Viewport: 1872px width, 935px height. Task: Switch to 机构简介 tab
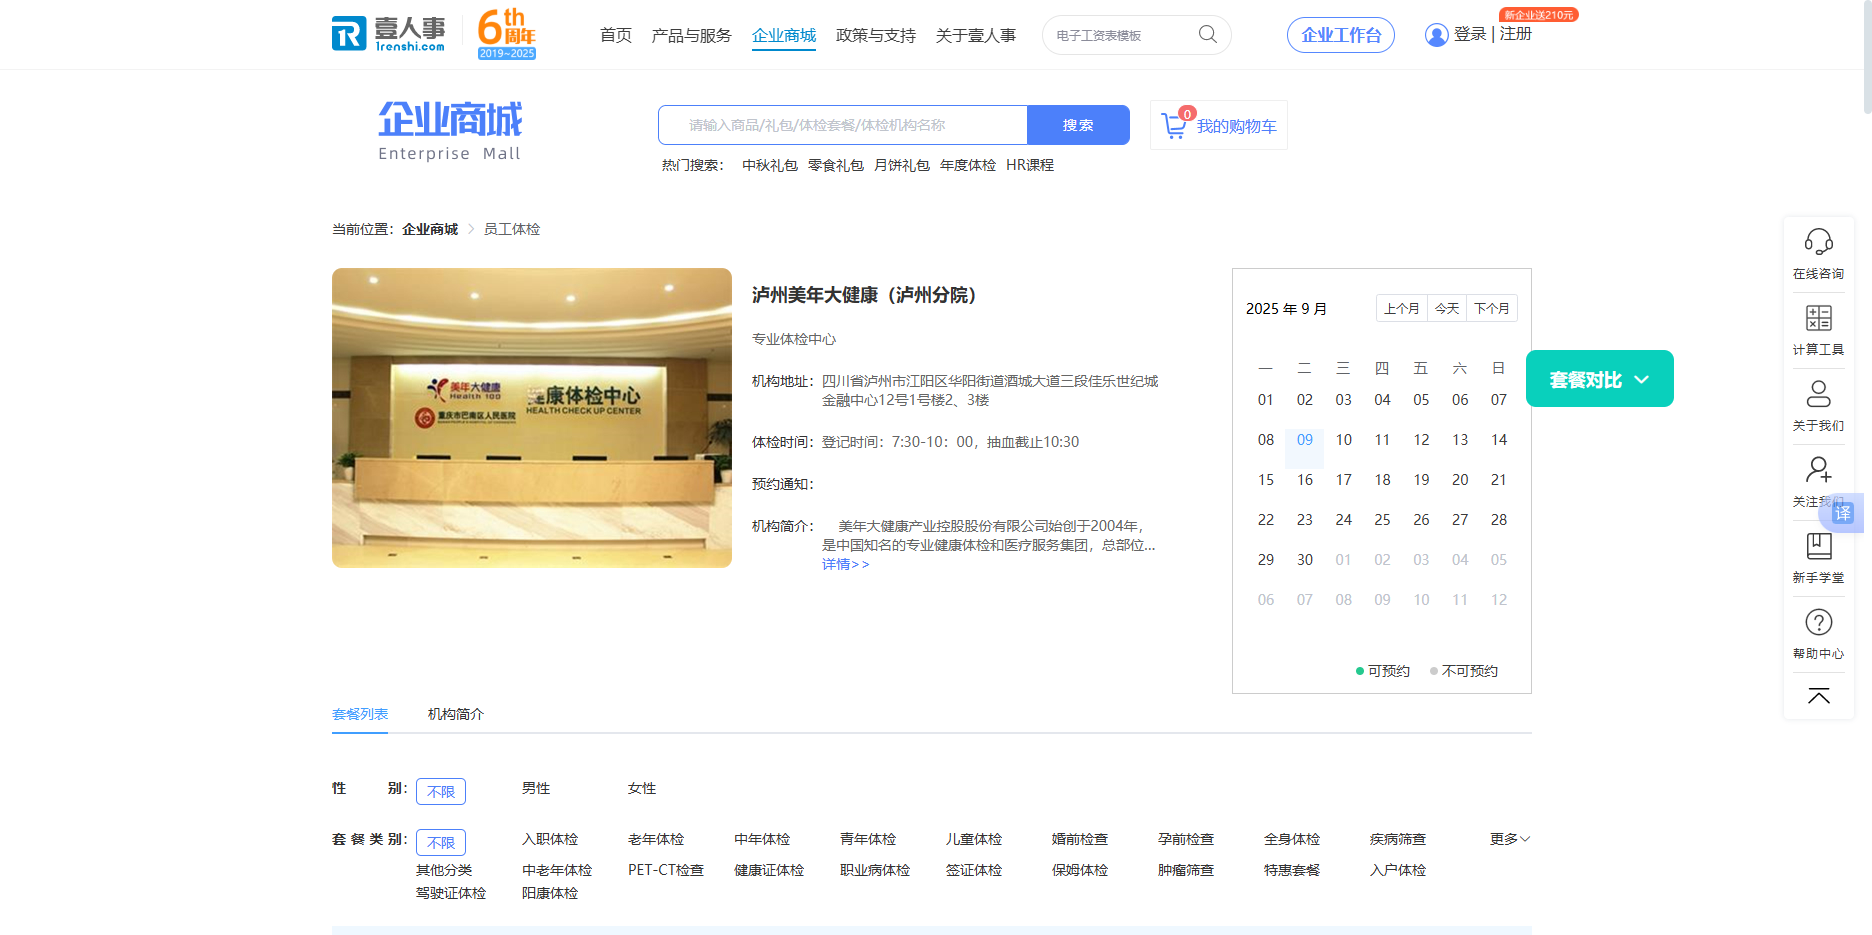(456, 714)
